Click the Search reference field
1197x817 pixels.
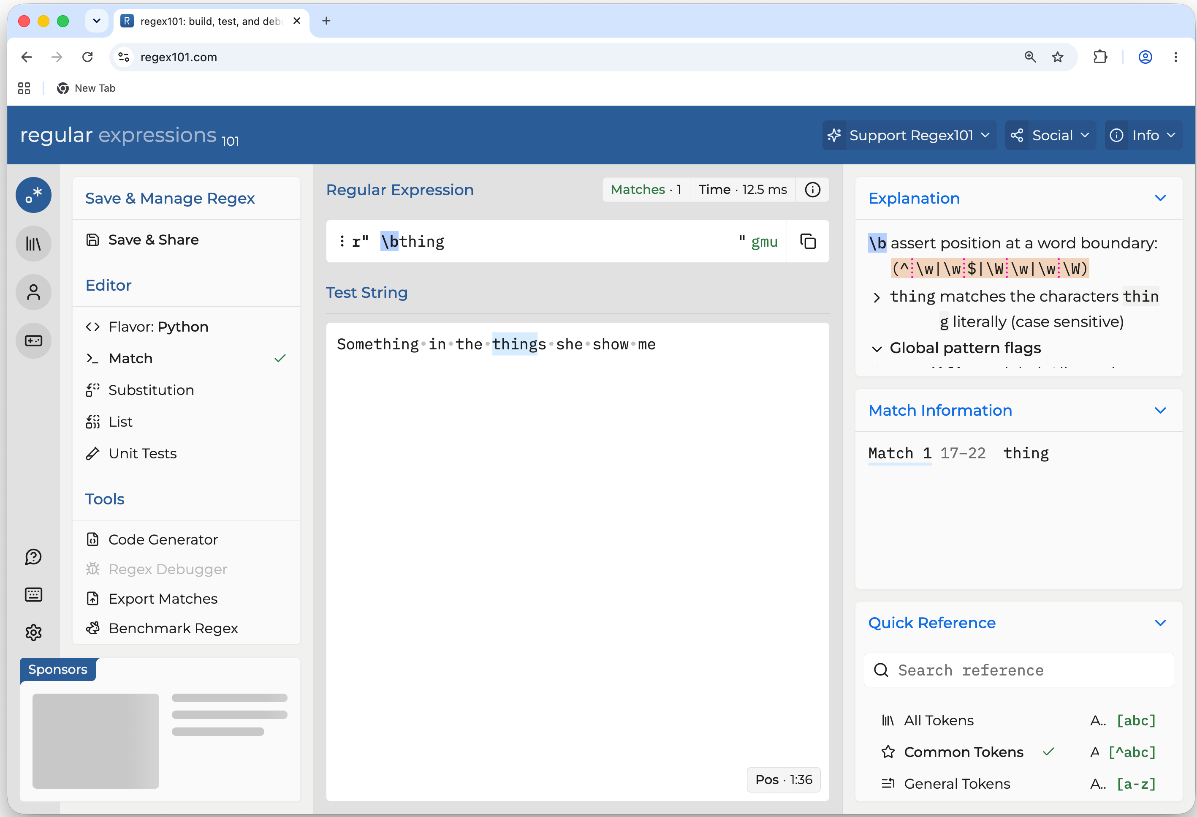coord(1018,670)
